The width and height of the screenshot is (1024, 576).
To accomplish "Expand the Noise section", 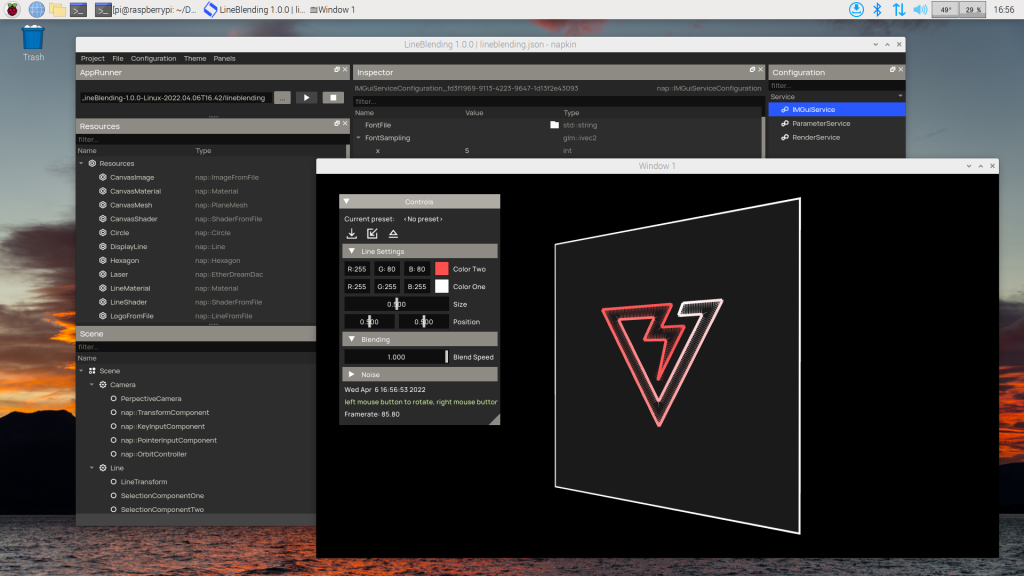I will point(352,374).
